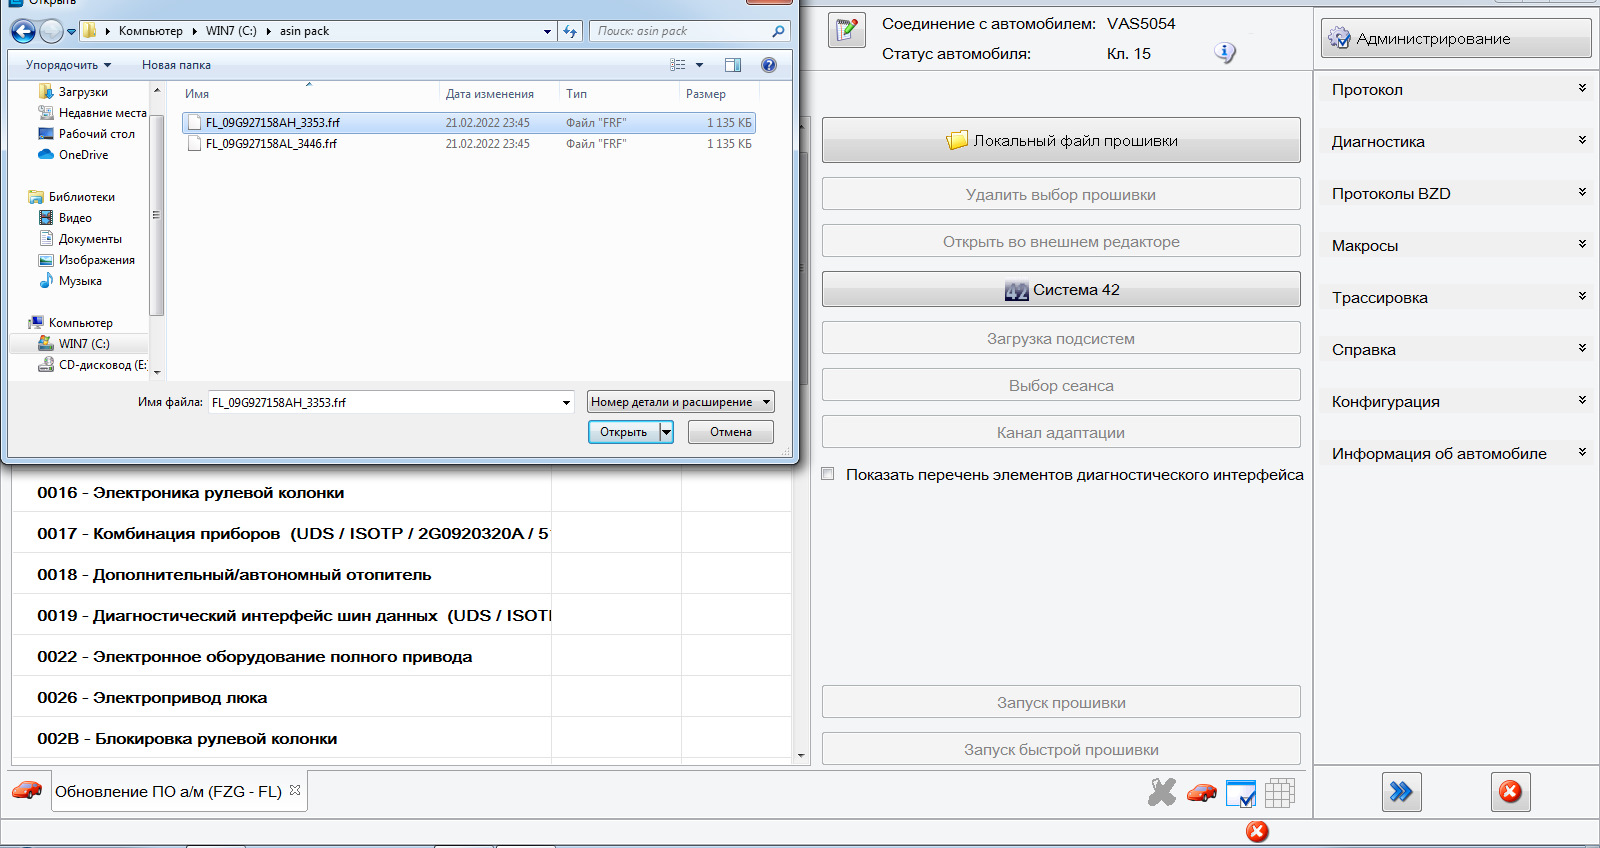Viewport: 1600px width, 848px height.
Task: Click the search magnifier icon in dialog
Action: coord(778,31)
